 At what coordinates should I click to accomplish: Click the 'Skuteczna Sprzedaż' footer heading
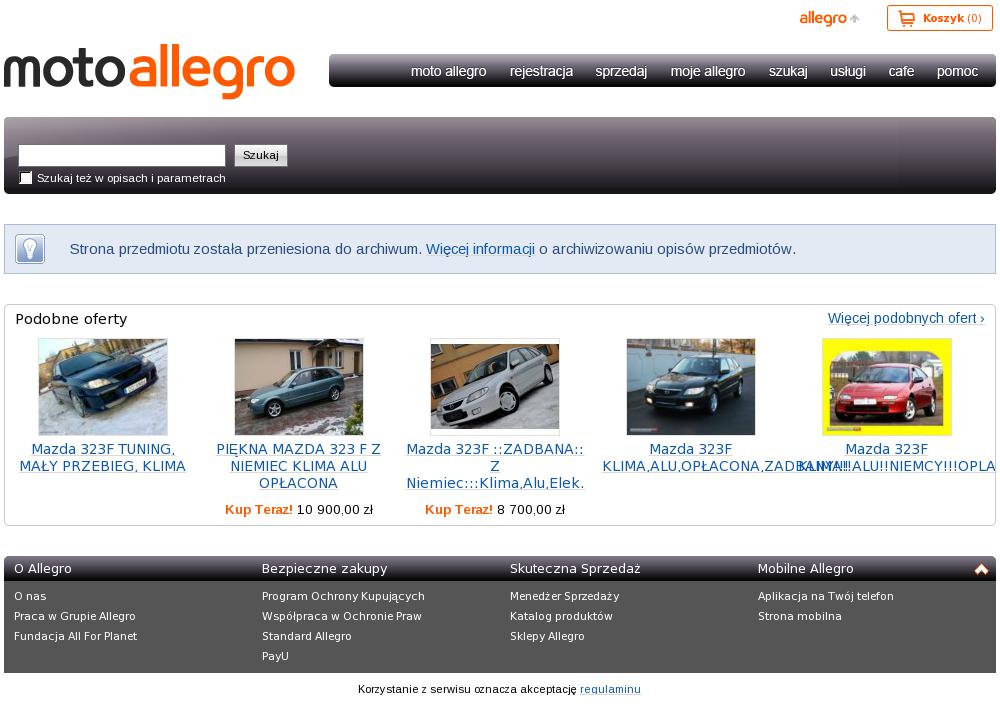tap(575, 569)
